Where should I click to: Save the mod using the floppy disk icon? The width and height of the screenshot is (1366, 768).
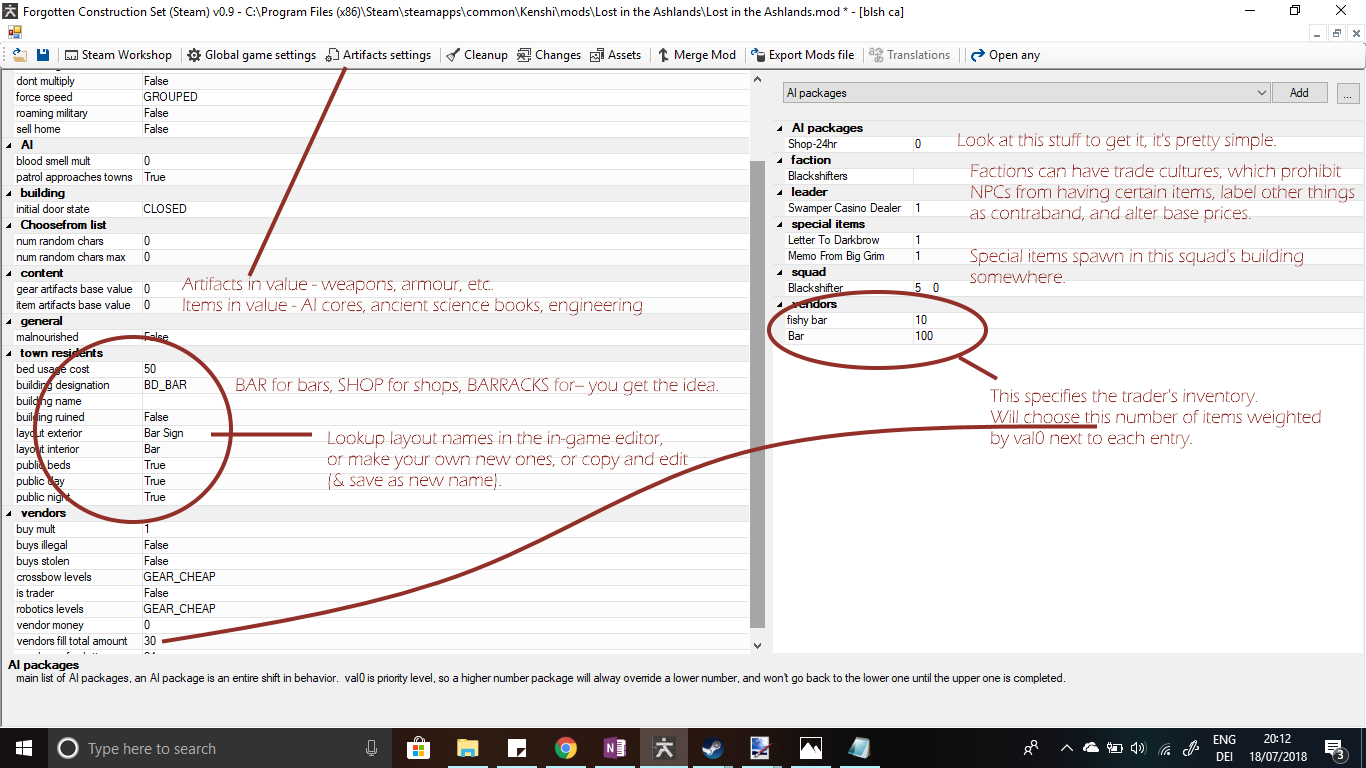click(x=43, y=55)
